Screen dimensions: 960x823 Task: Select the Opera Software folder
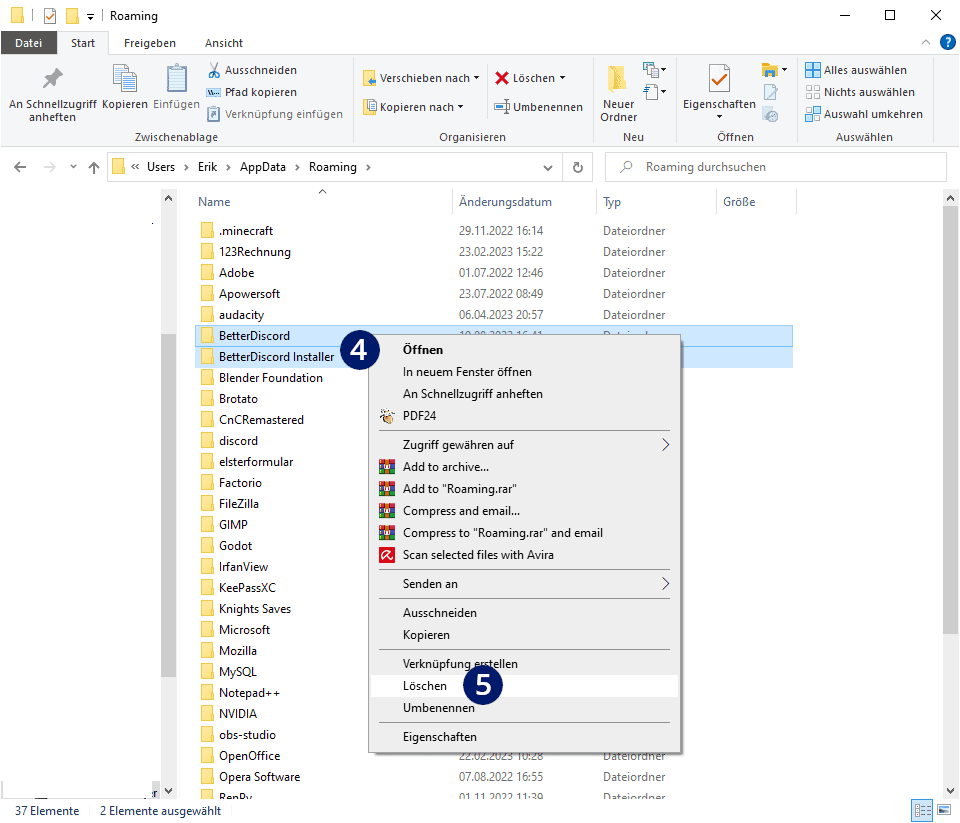tap(260, 777)
